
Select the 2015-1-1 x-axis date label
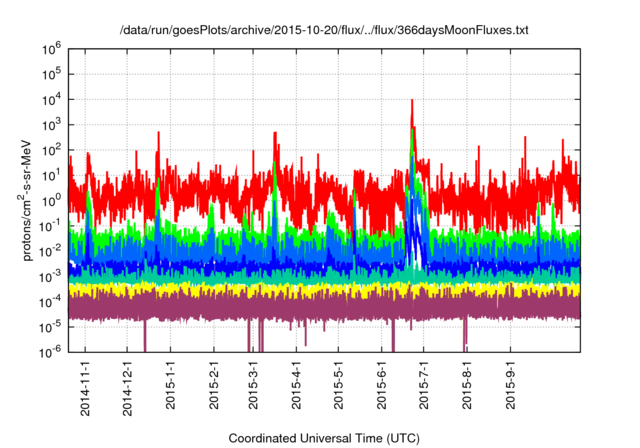click(x=170, y=385)
